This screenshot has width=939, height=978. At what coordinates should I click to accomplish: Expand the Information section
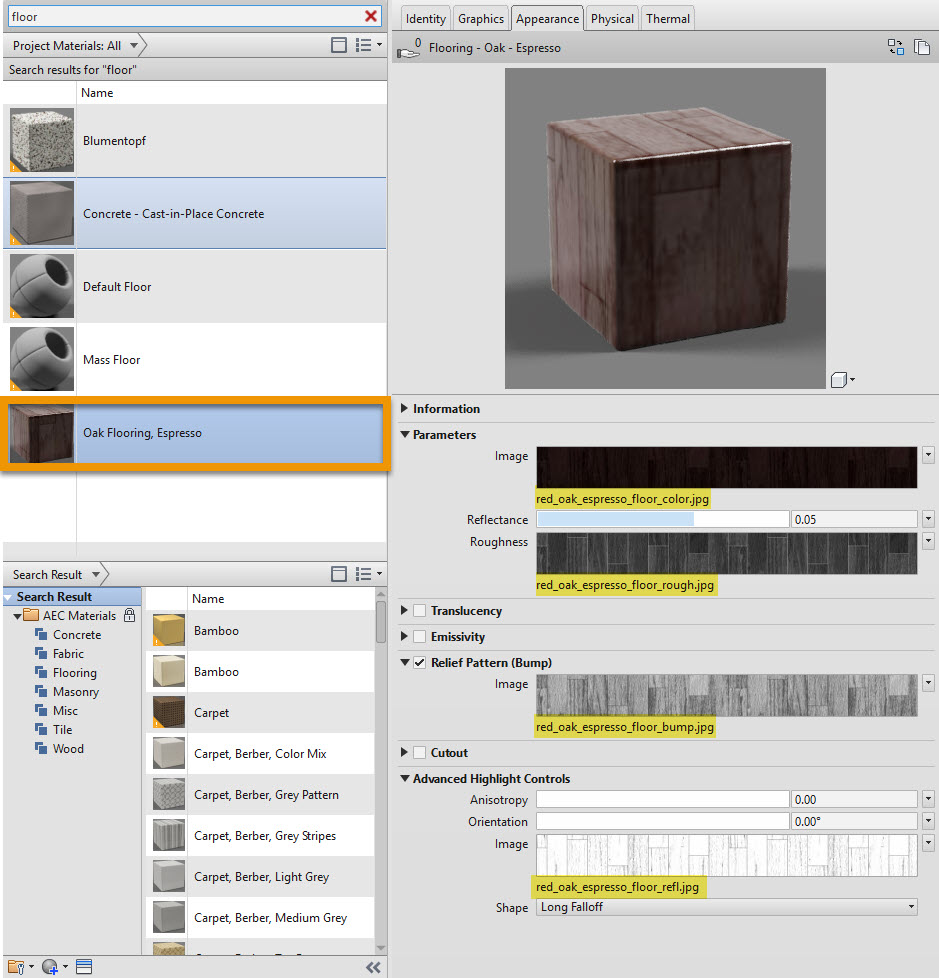click(x=404, y=409)
